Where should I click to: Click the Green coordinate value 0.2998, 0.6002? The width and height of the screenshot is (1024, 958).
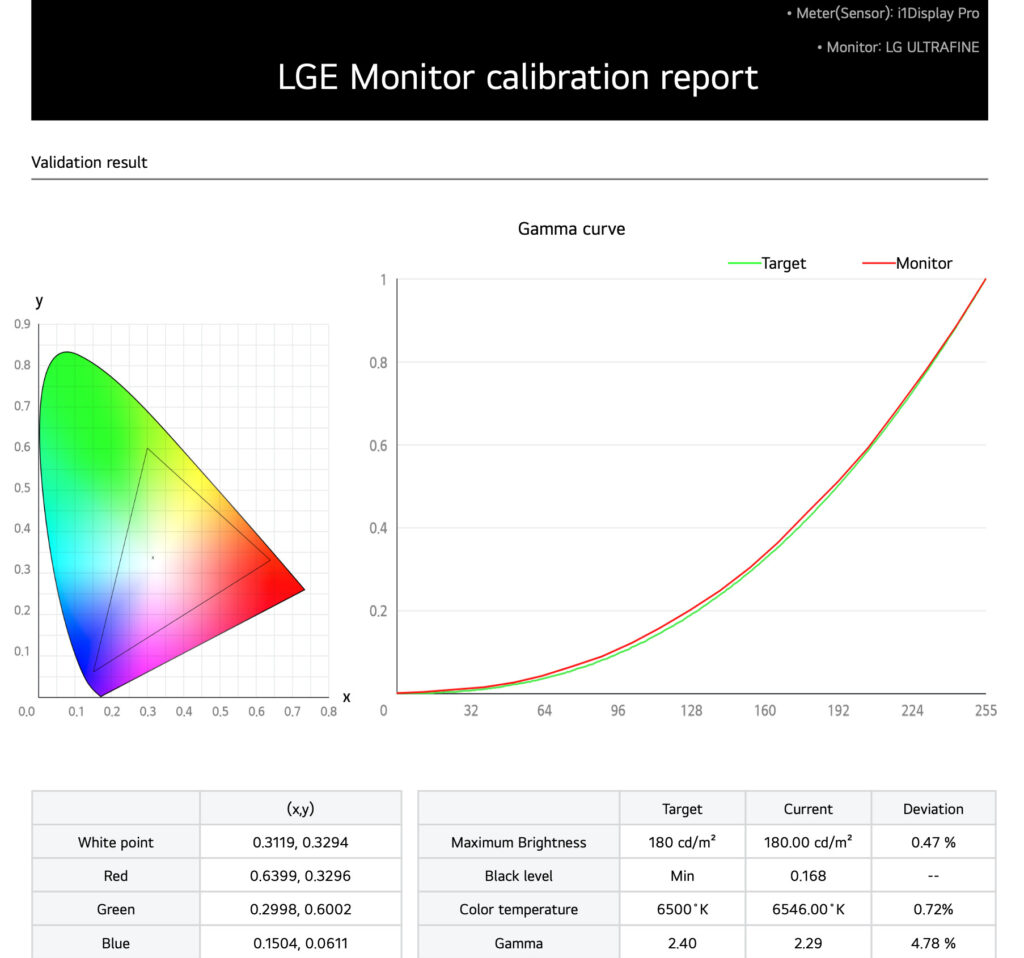tap(300, 910)
